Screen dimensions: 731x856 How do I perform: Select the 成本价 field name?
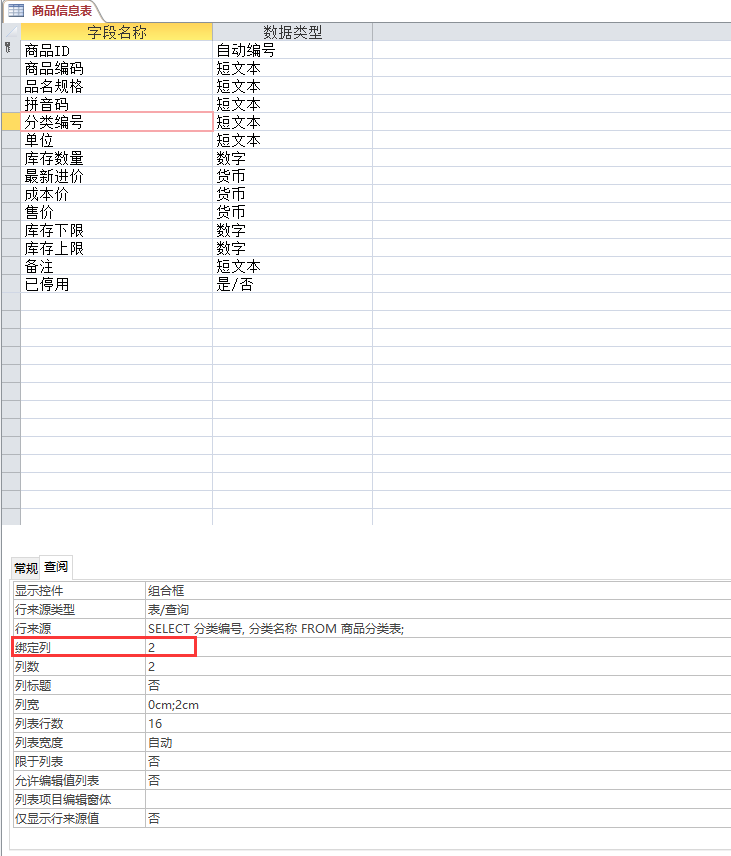(x=116, y=194)
